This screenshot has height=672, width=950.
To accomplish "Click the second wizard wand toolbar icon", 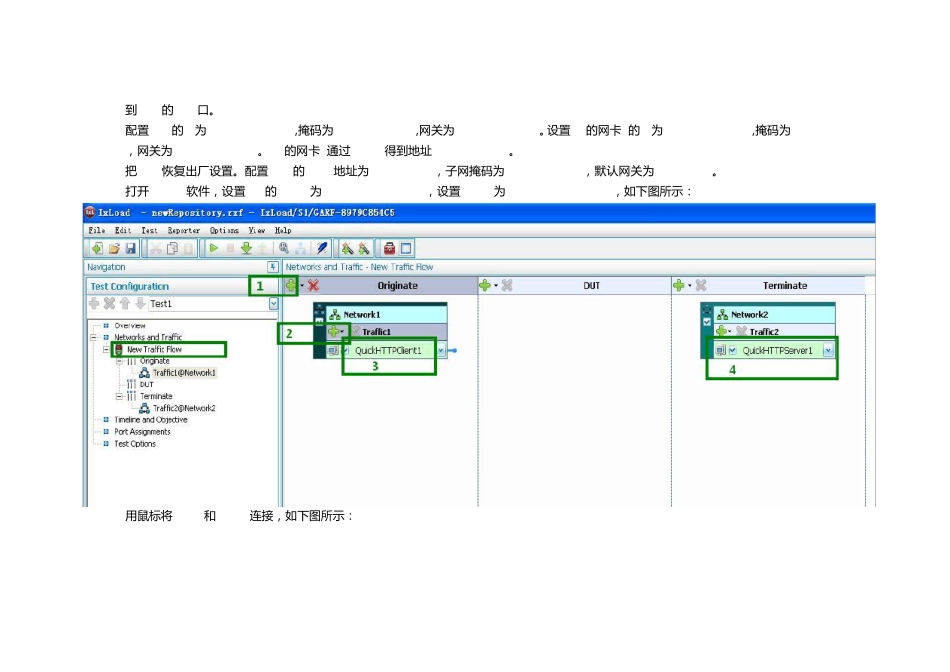I will click(x=364, y=248).
